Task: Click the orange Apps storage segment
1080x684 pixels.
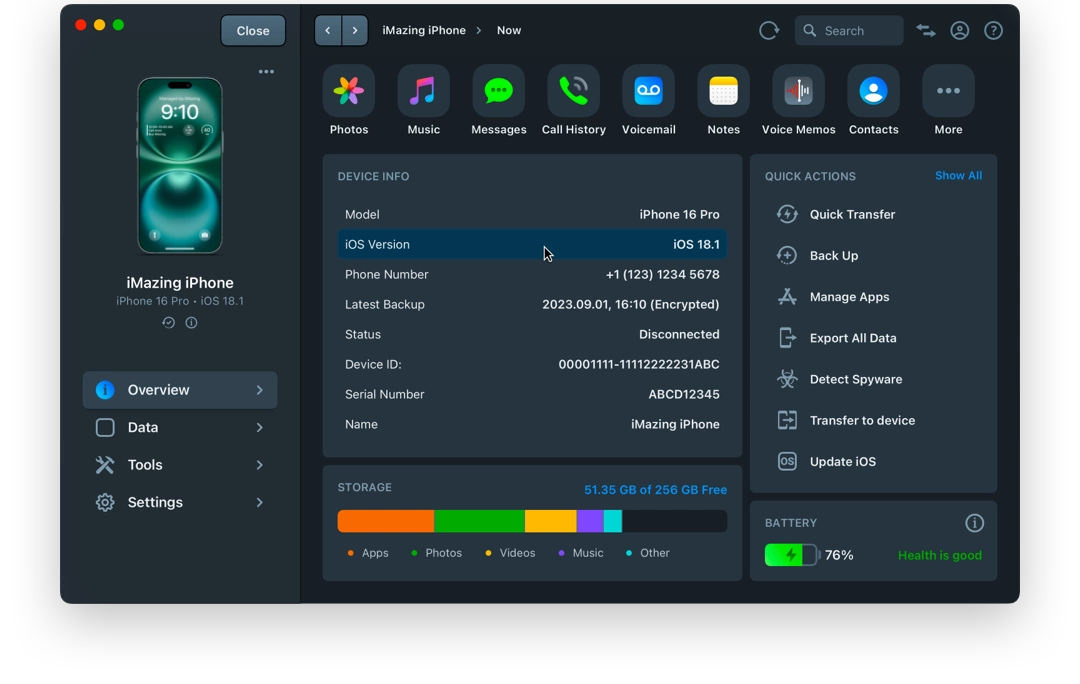Action: pos(385,521)
